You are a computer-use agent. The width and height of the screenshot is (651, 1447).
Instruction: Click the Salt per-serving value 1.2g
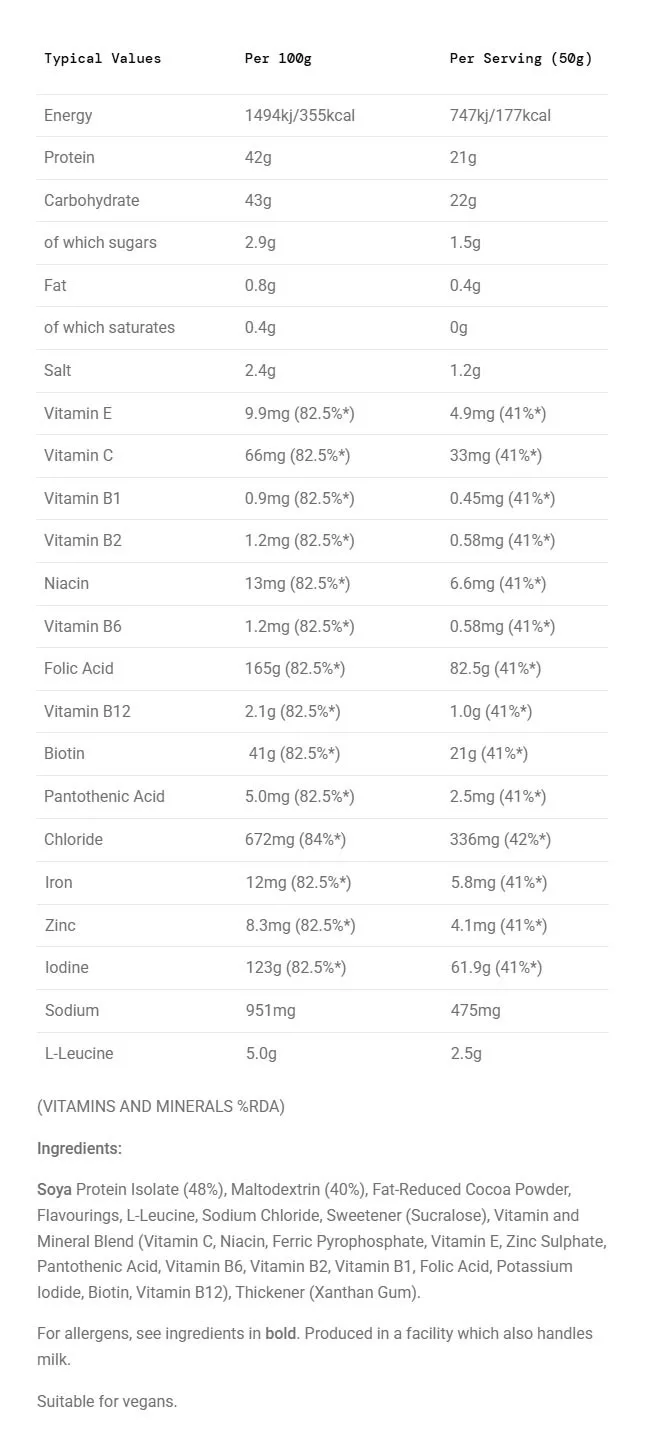[x=465, y=371]
